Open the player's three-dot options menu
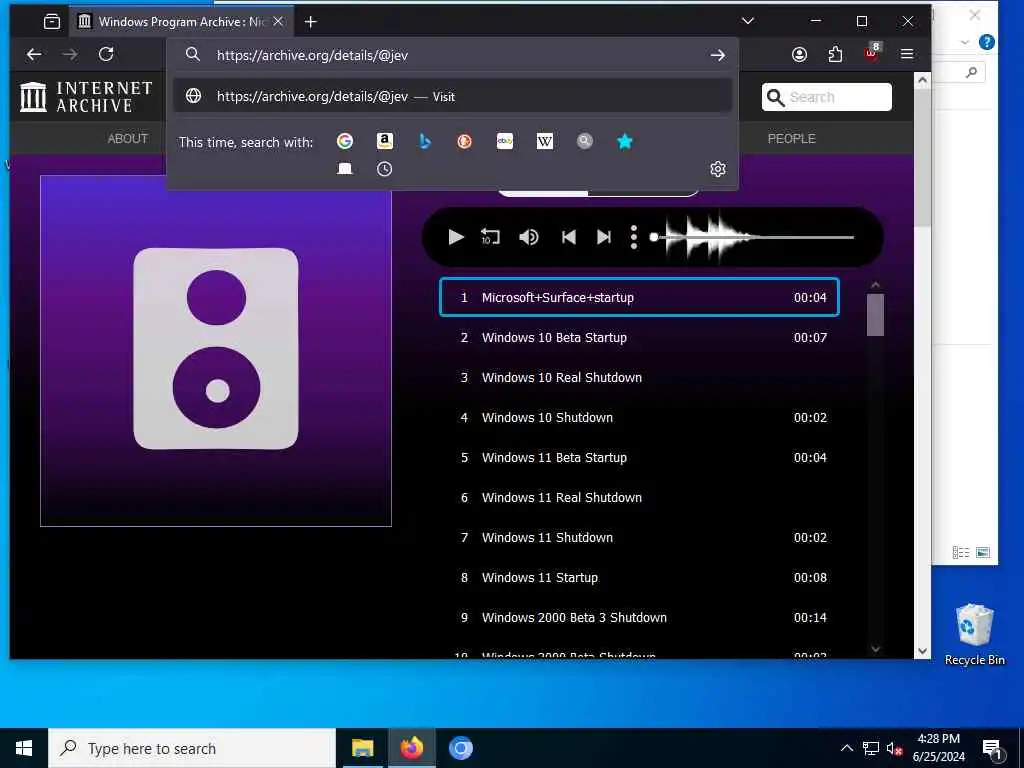The width and height of the screenshot is (1024, 768). click(633, 237)
